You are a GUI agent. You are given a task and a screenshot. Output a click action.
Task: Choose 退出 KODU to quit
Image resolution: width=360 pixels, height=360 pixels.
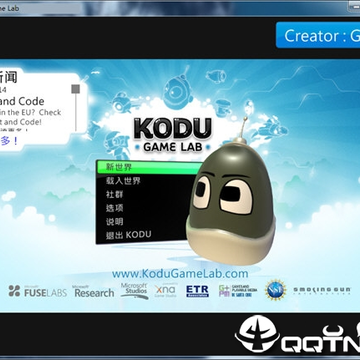(128, 235)
